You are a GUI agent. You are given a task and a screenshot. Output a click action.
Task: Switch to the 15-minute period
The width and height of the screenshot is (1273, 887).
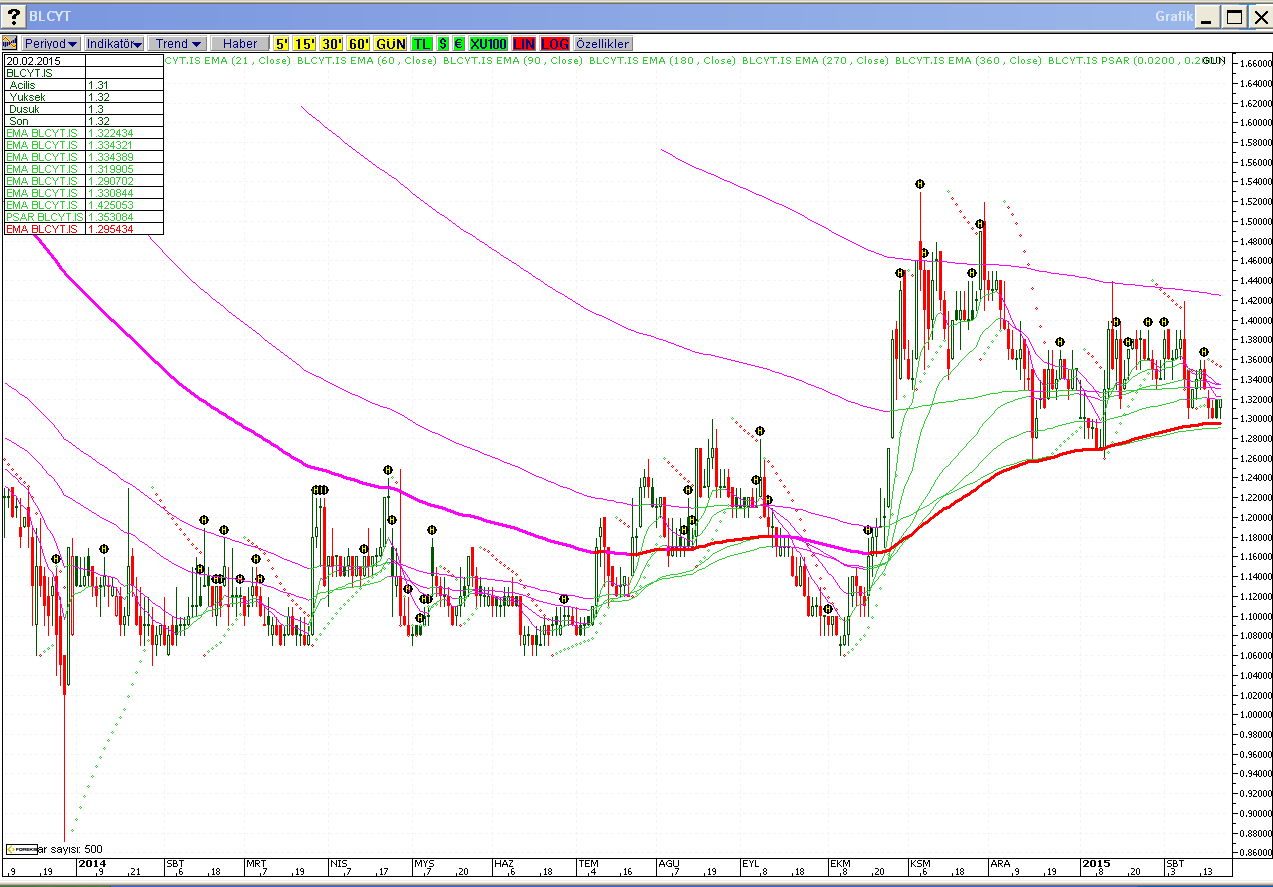pos(305,44)
